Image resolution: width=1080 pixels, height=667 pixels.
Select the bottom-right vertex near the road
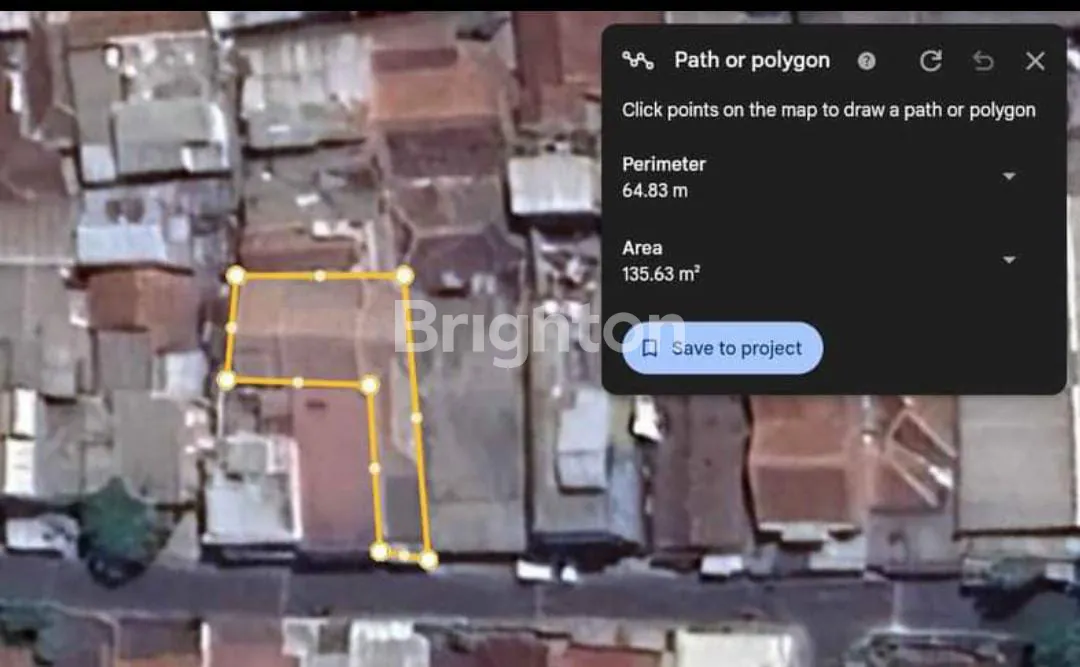428,560
